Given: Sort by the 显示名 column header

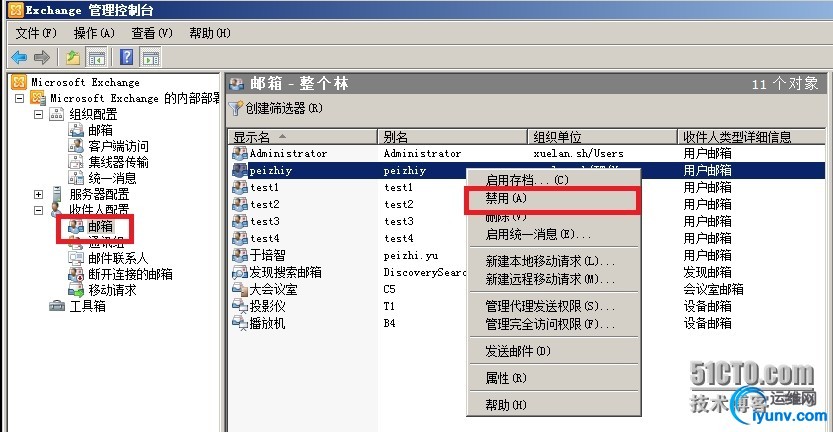Looking at the screenshot, I should click(x=302, y=137).
